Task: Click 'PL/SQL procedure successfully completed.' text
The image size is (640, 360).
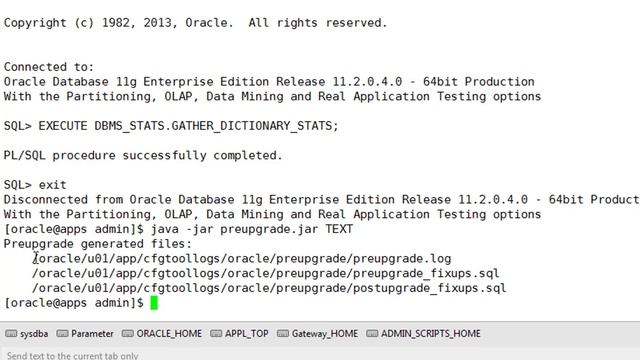Action: pos(143,156)
